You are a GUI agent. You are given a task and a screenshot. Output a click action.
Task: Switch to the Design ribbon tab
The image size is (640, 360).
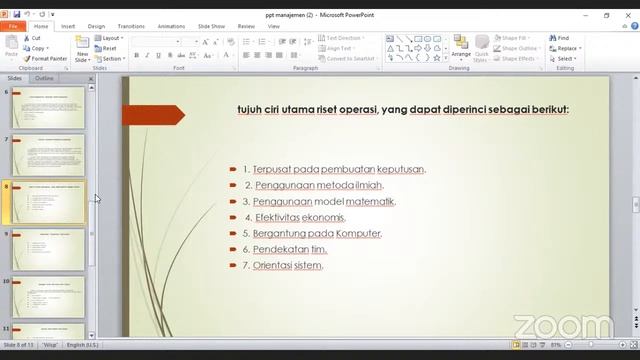coord(96,26)
